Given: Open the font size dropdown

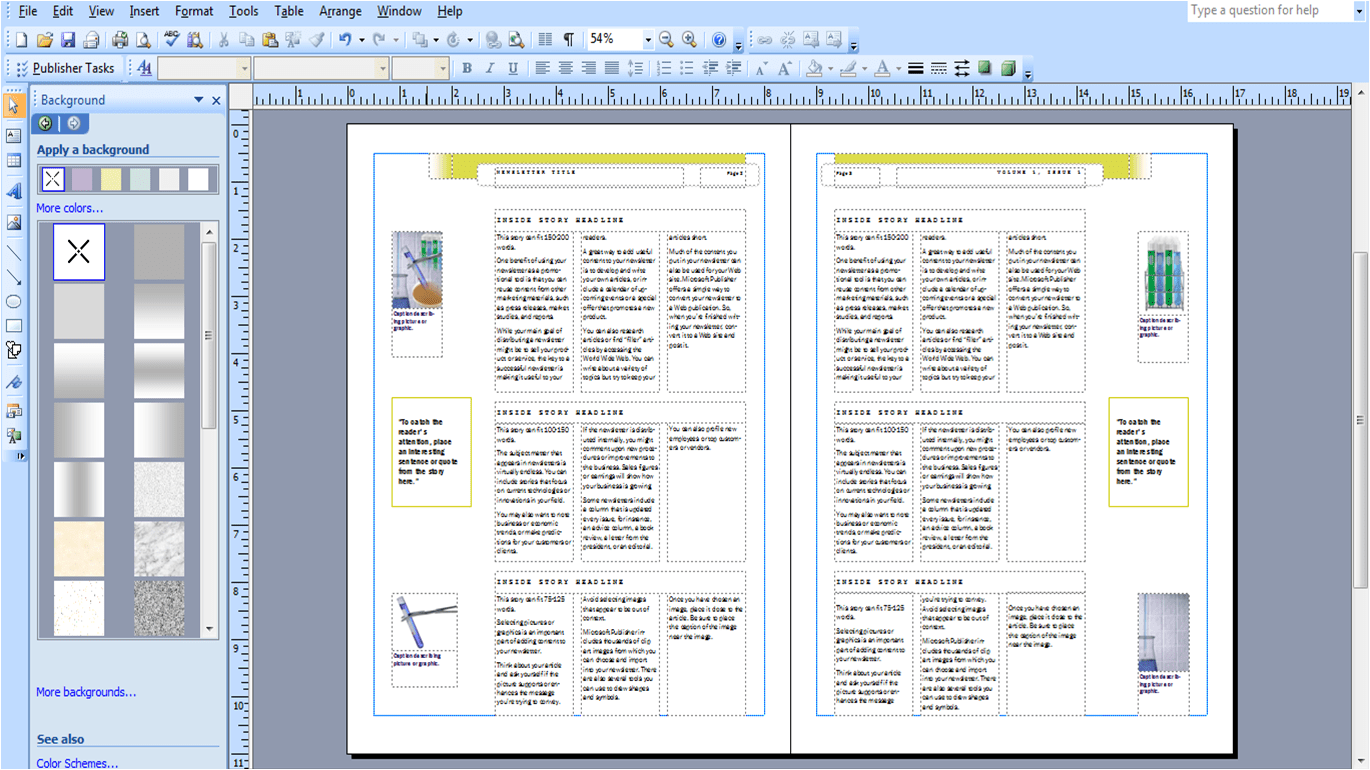Looking at the screenshot, I should coord(442,68).
